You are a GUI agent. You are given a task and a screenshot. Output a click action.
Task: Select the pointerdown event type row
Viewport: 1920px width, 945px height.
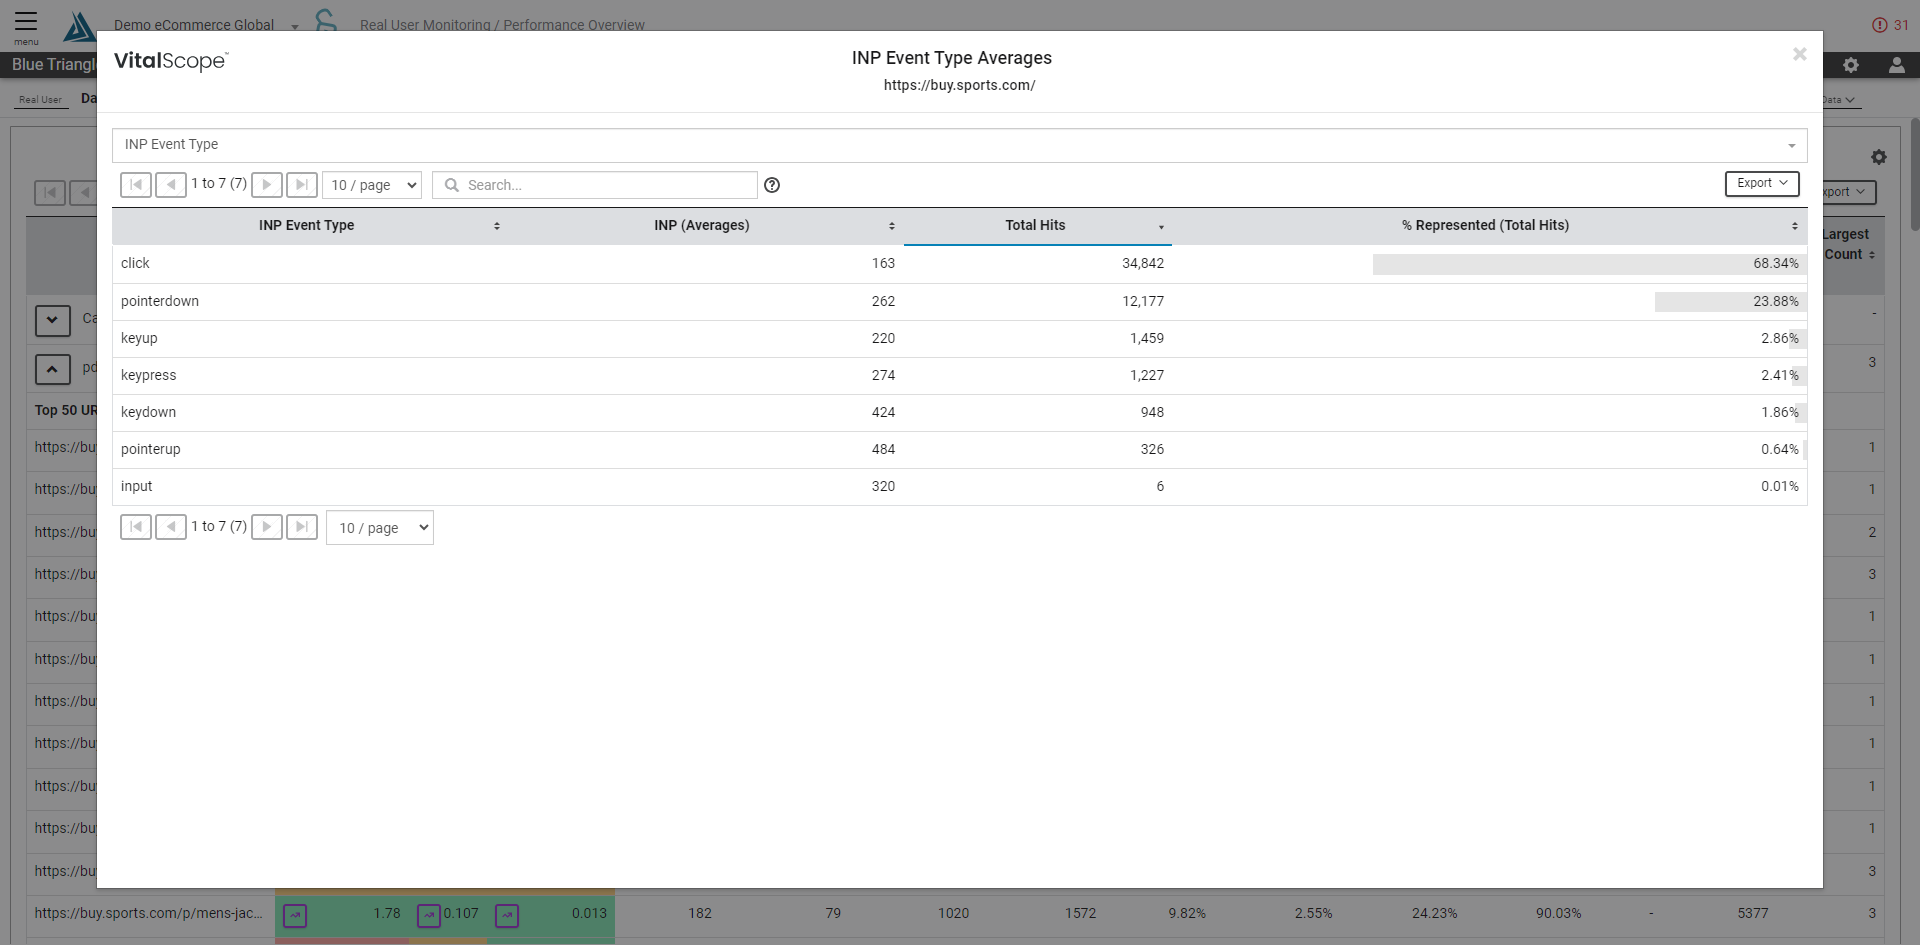click(960, 302)
